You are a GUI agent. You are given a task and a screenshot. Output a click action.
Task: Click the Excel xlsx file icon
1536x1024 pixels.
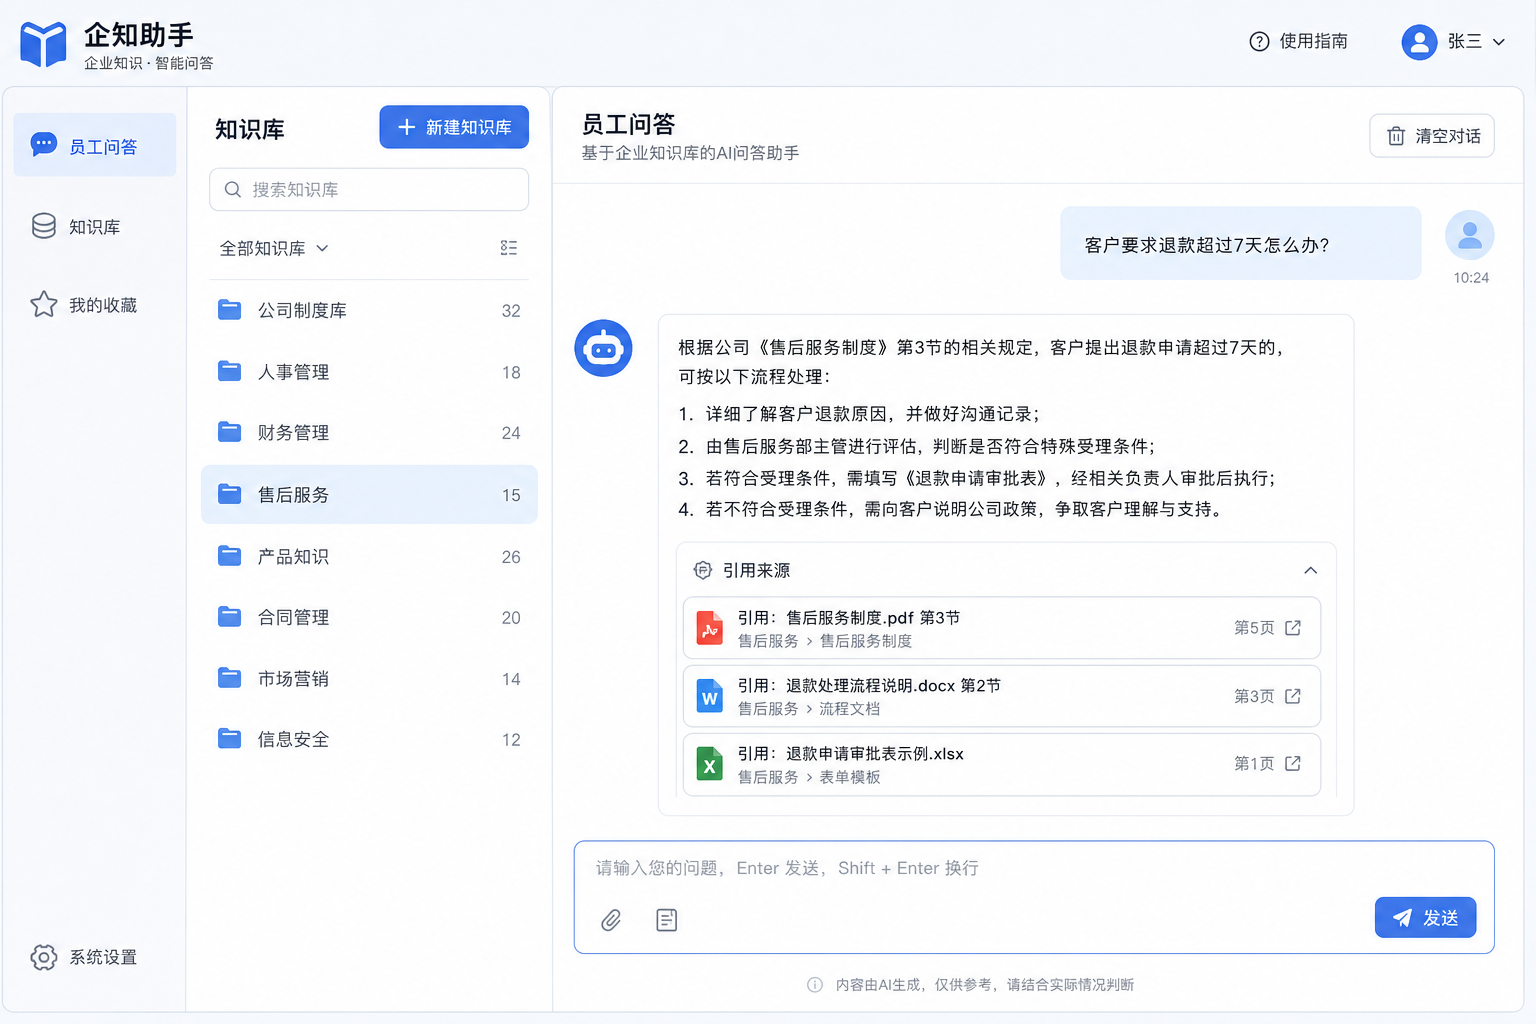tap(710, 764)
